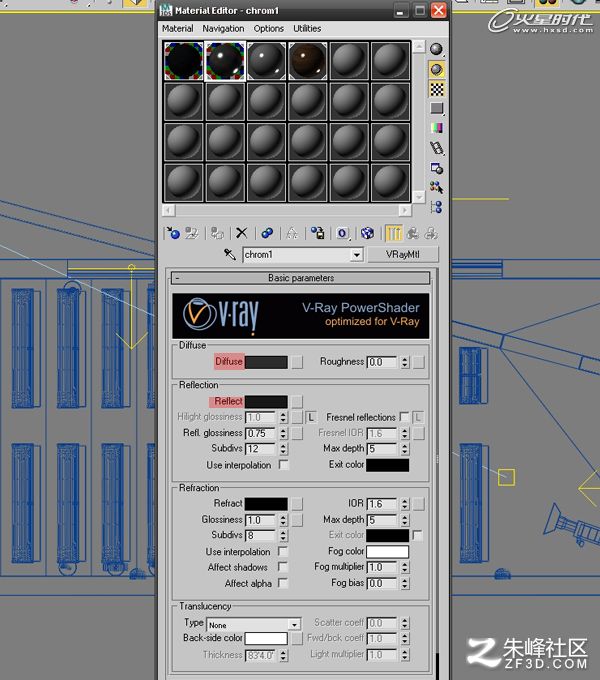Click the sample slots horizontal scroll right arrow

coord(404,210)
